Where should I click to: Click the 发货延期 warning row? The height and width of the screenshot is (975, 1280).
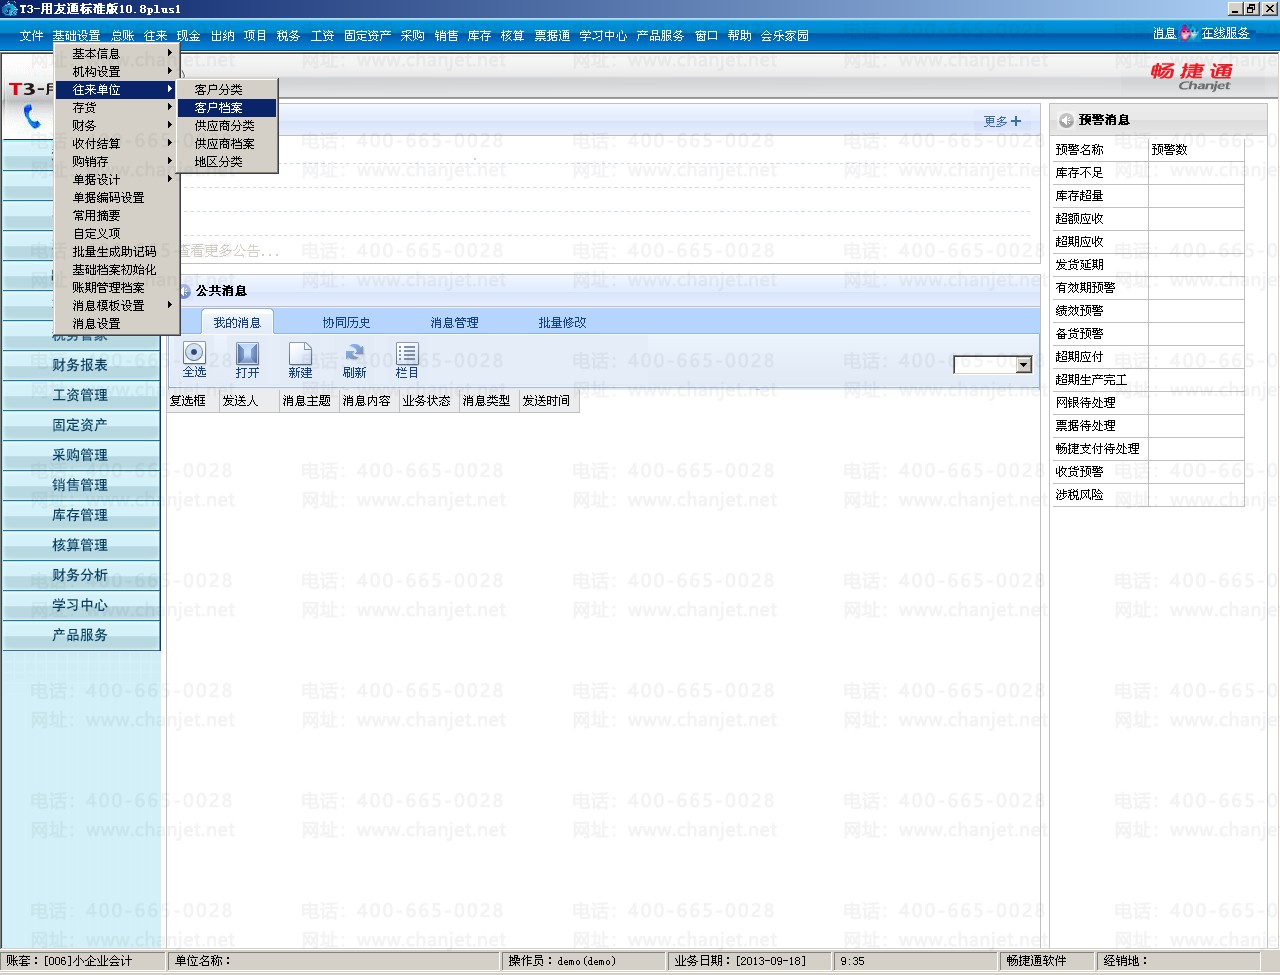(1148, 265)
